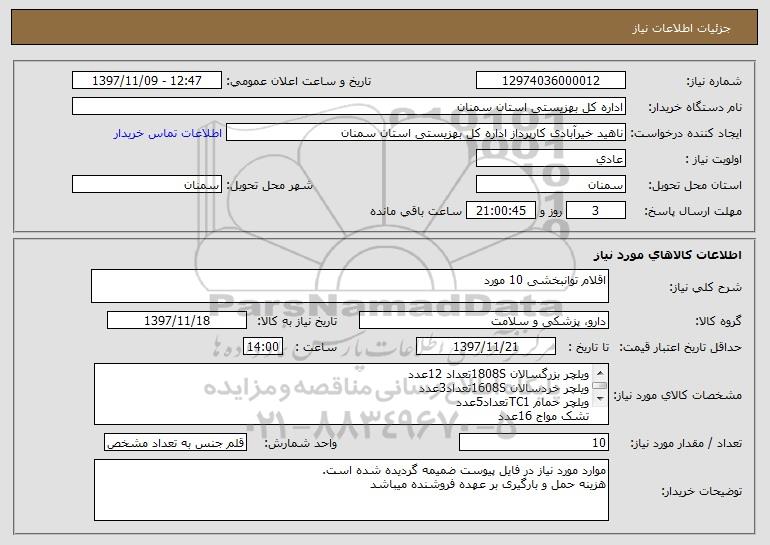Screen dimensions: 770x545
Task: Click the scrollbar thumb in specifications box
Action: point(600,386)
